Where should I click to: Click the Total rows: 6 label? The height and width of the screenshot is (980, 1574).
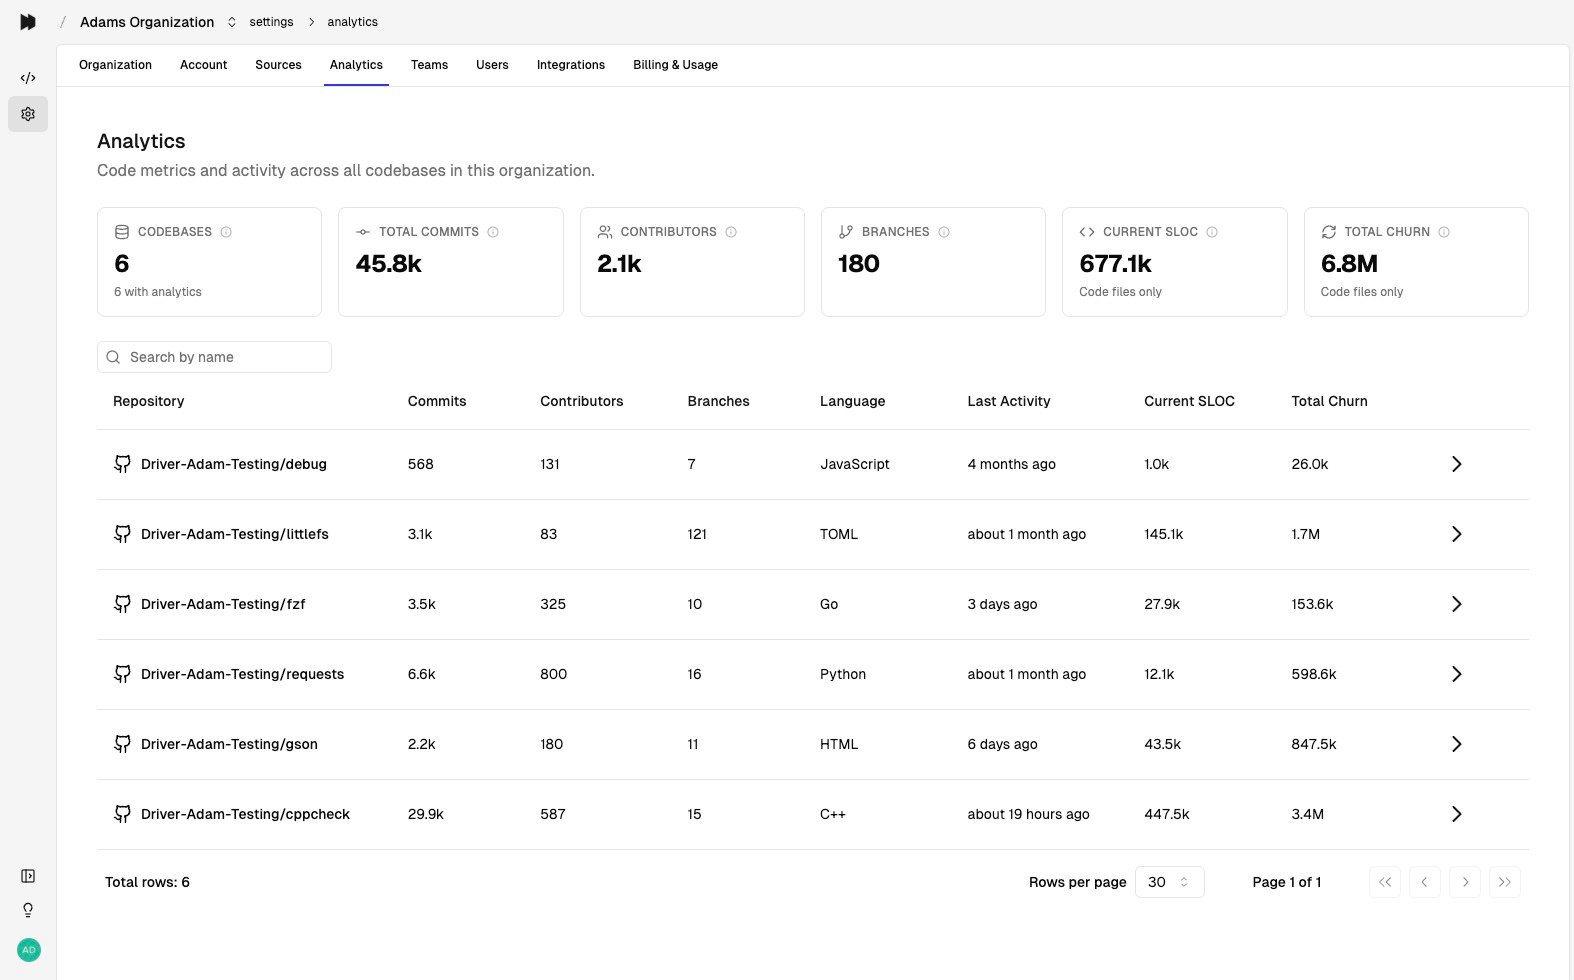147,882
